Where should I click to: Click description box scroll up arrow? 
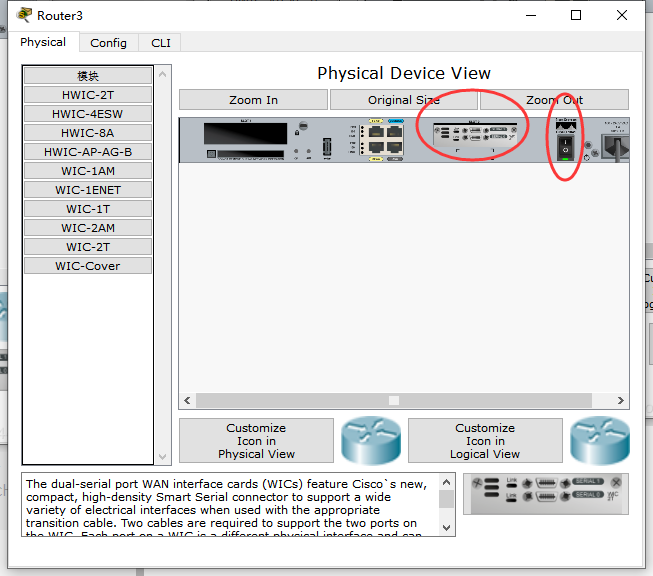point(446,482)
